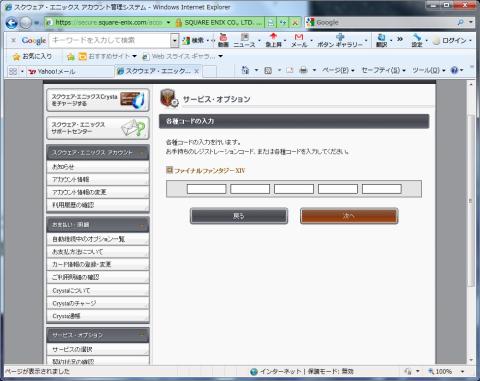Open the Print button dropdown arrow
This screenshot has height=381, width=480.
coord(314,70)
